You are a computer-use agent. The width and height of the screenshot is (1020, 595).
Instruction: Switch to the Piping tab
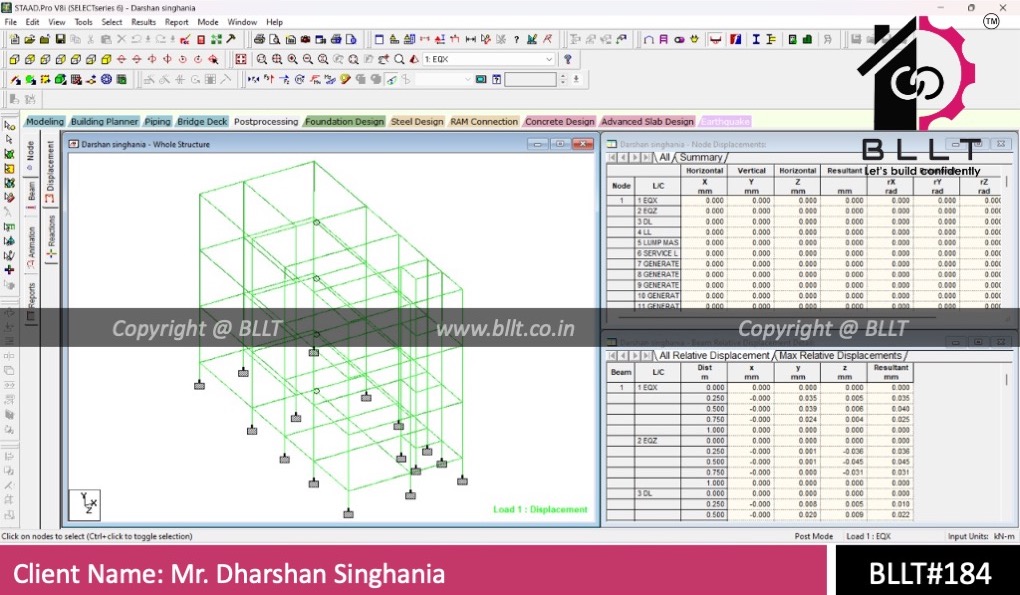(157, 122)
